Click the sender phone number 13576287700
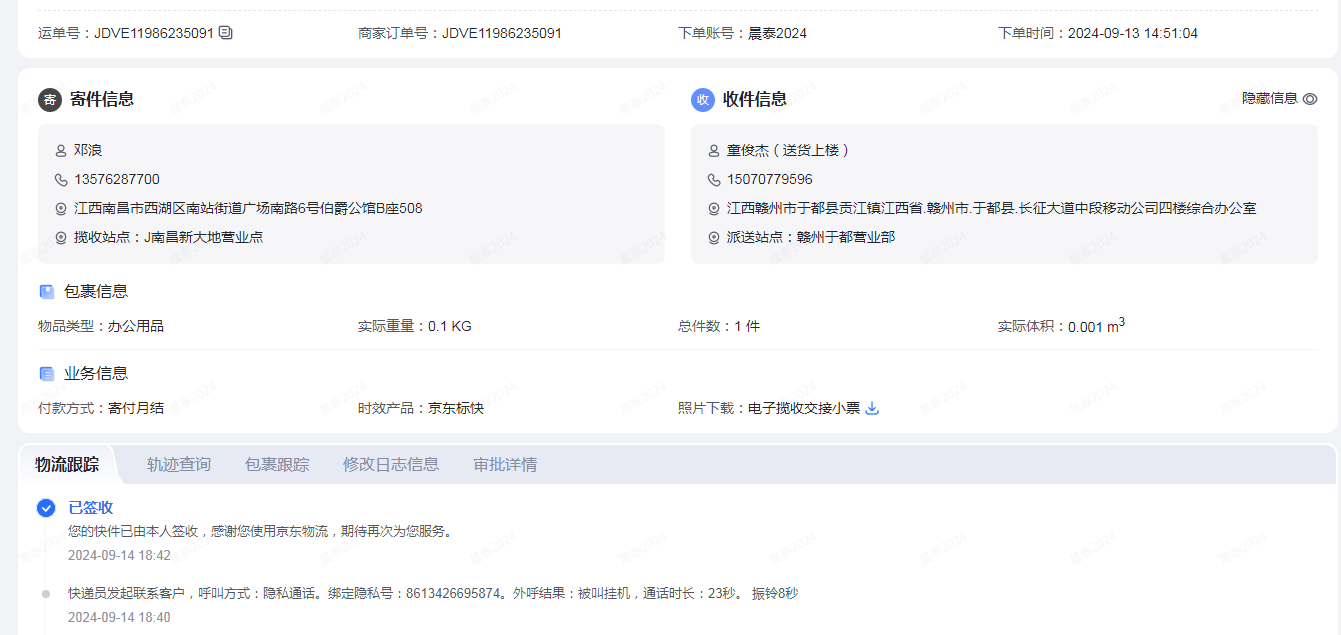The width and height of the screenshot is (1341, 635). point(117,180)
